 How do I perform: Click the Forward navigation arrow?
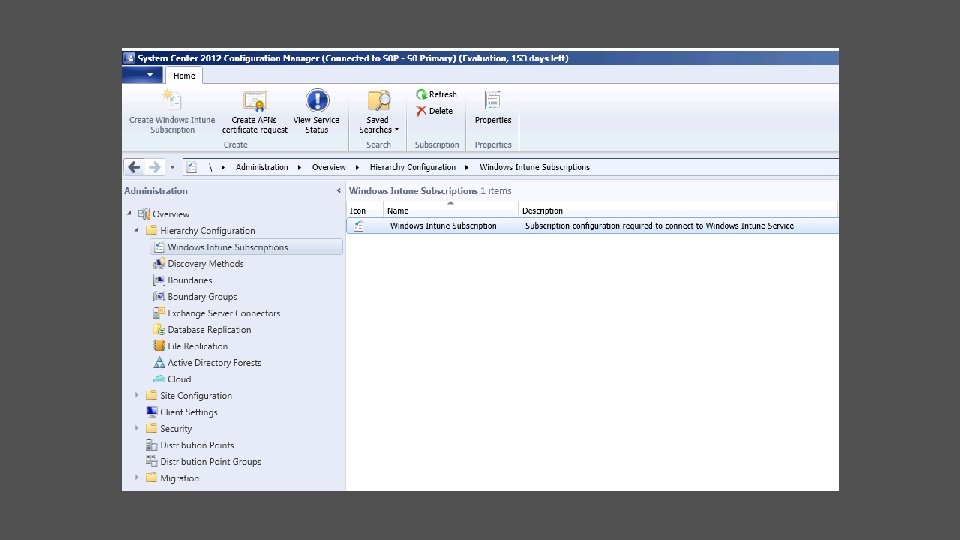(x=155, y=167)
